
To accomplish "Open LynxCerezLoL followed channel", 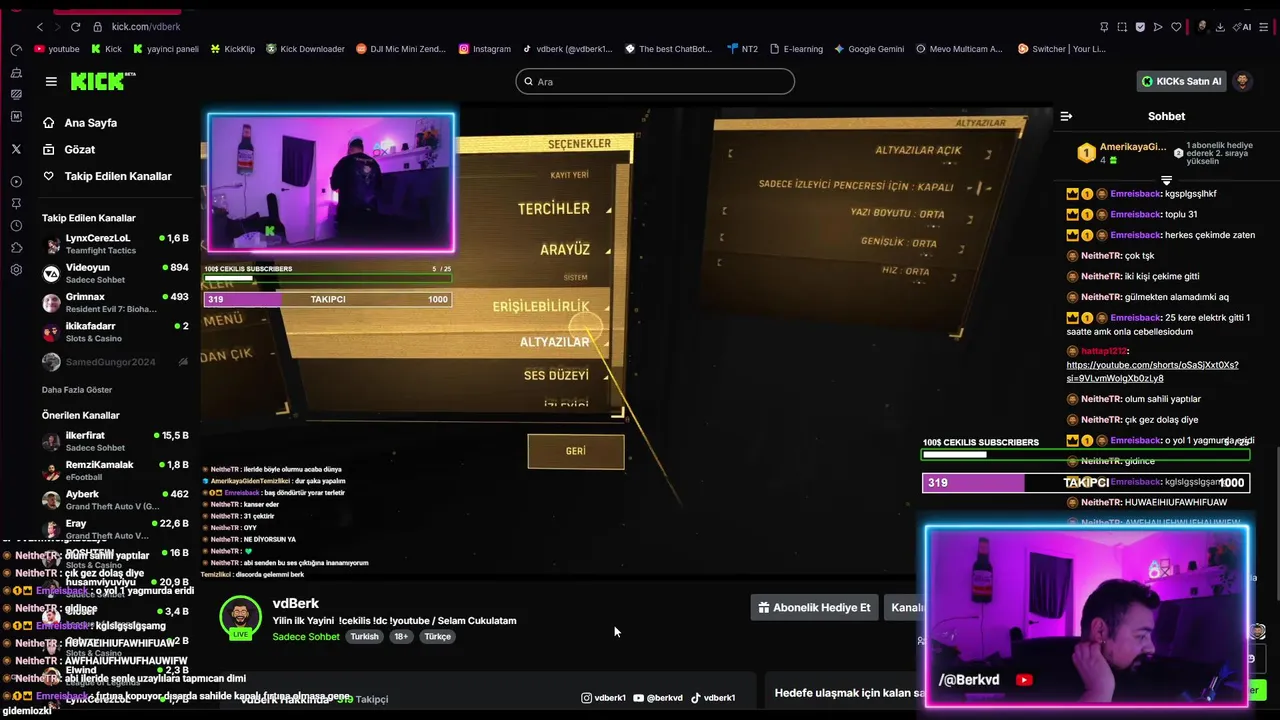I will tap(115, 244).
